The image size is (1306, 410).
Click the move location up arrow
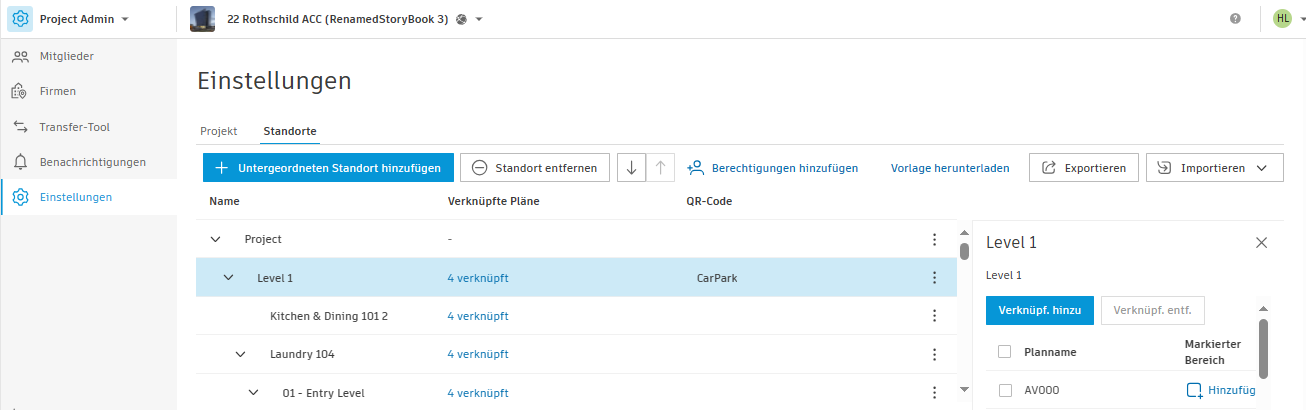tap(660, 168)
